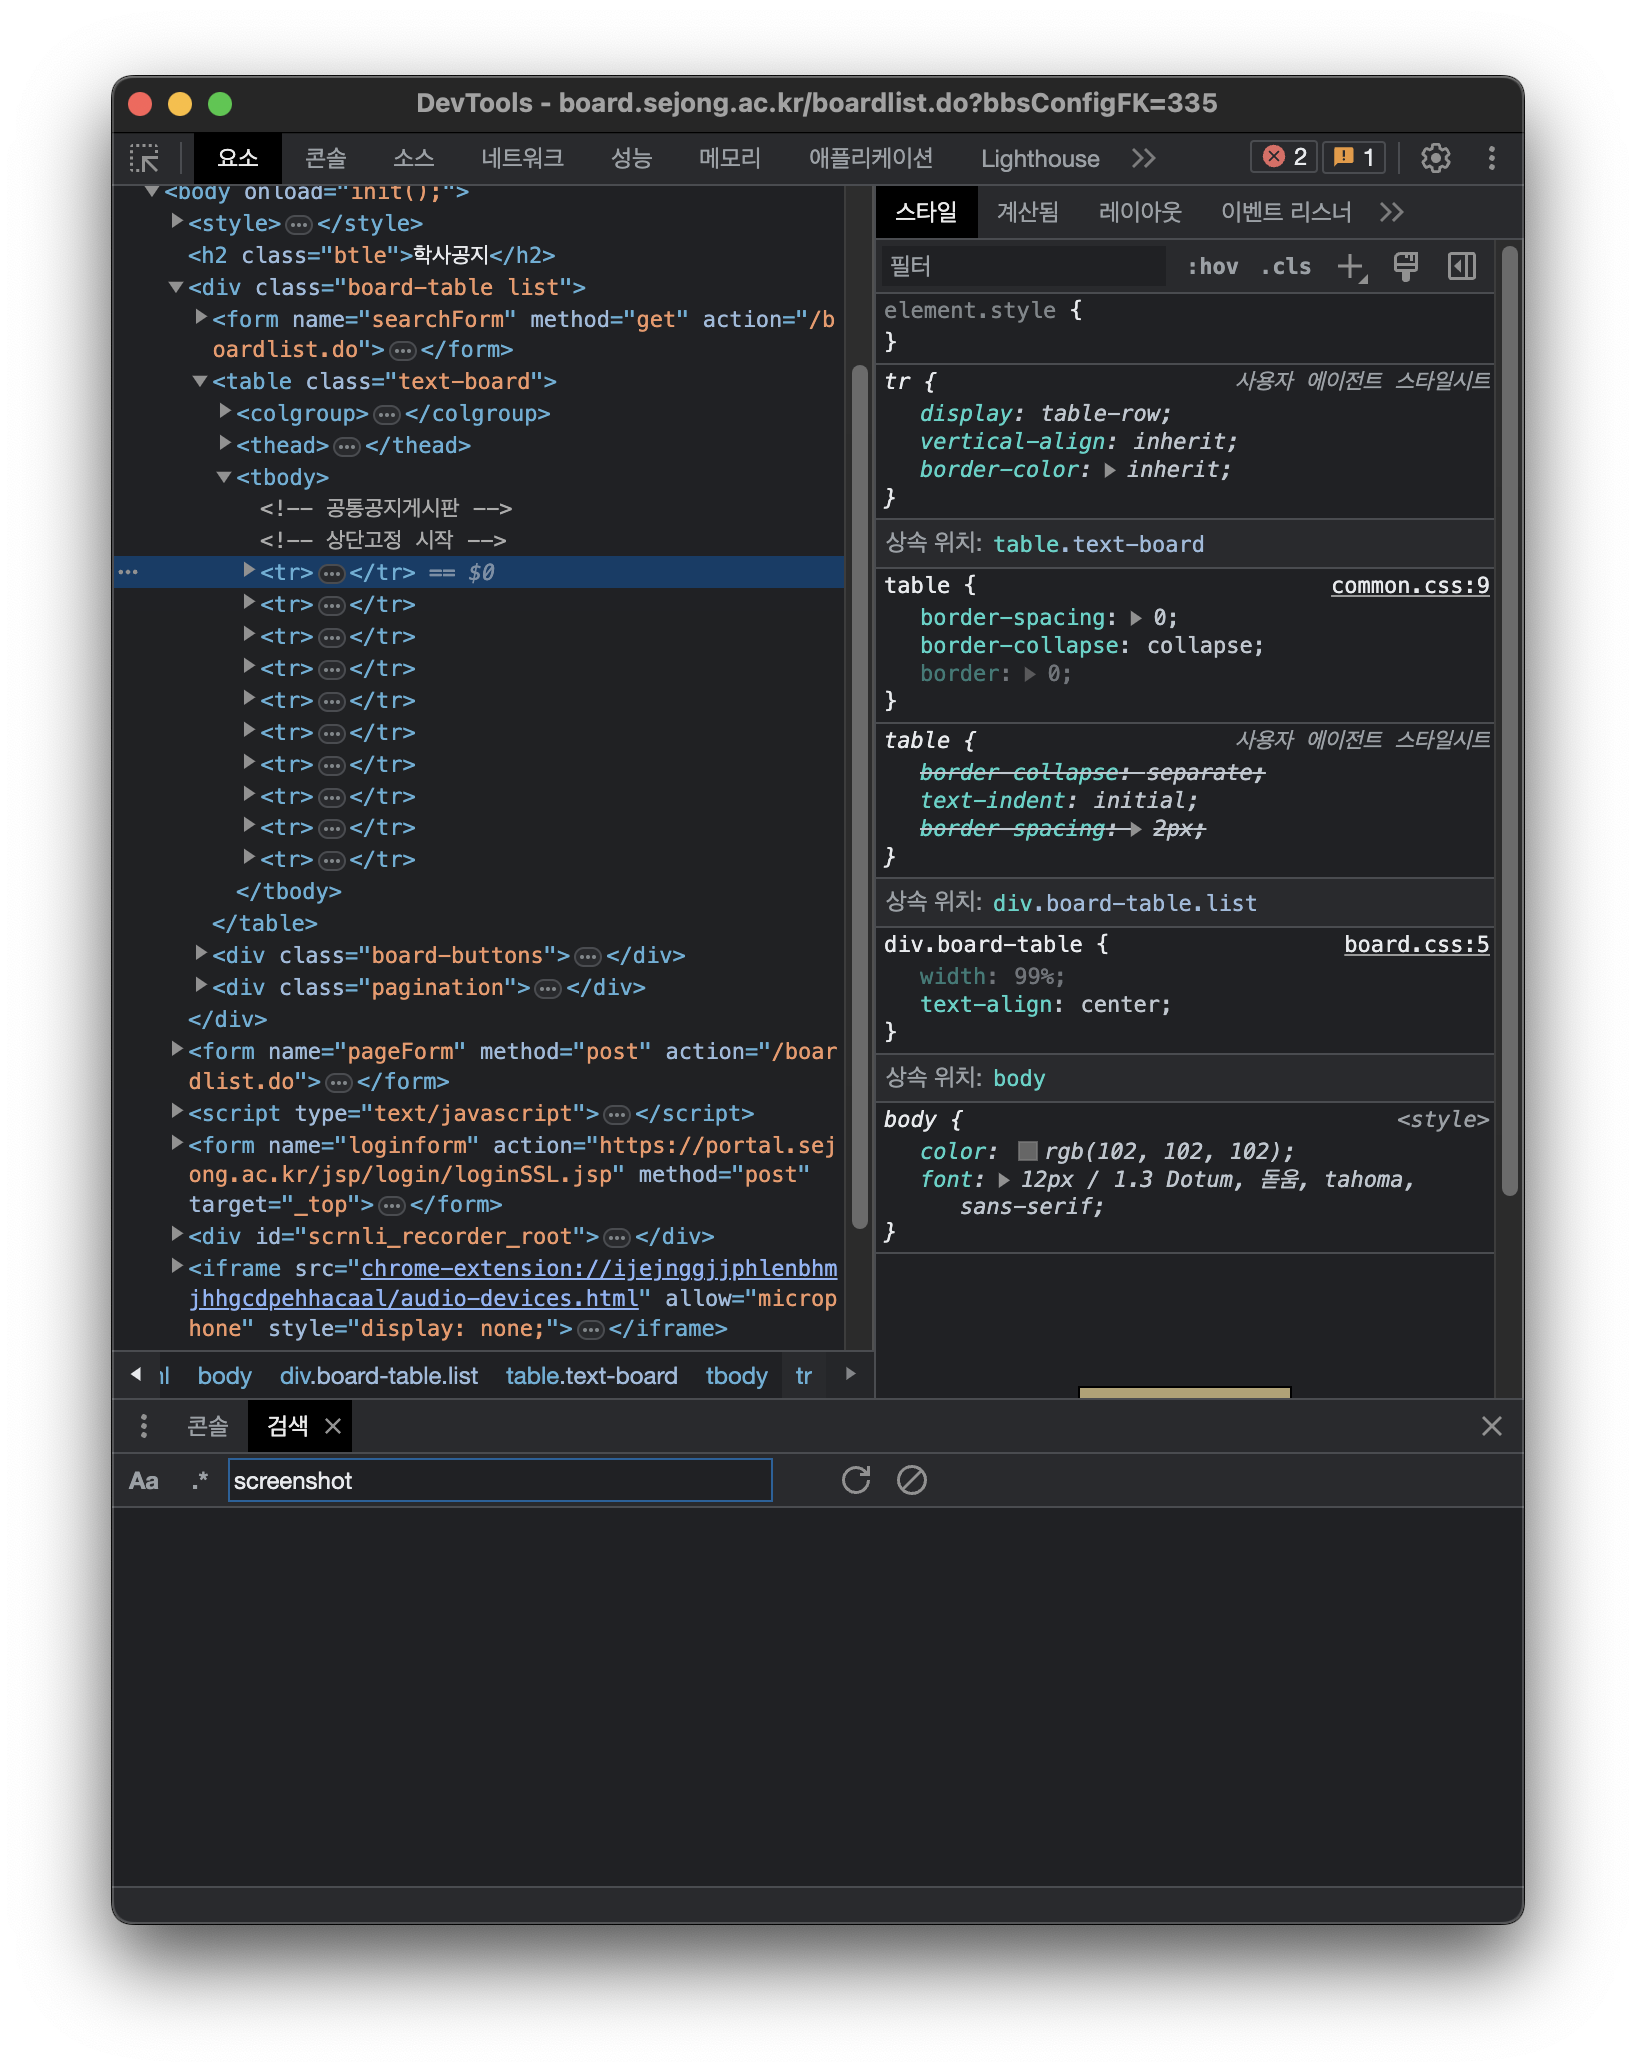Open drawer three-dot more tools menu

pos(144,1426)
